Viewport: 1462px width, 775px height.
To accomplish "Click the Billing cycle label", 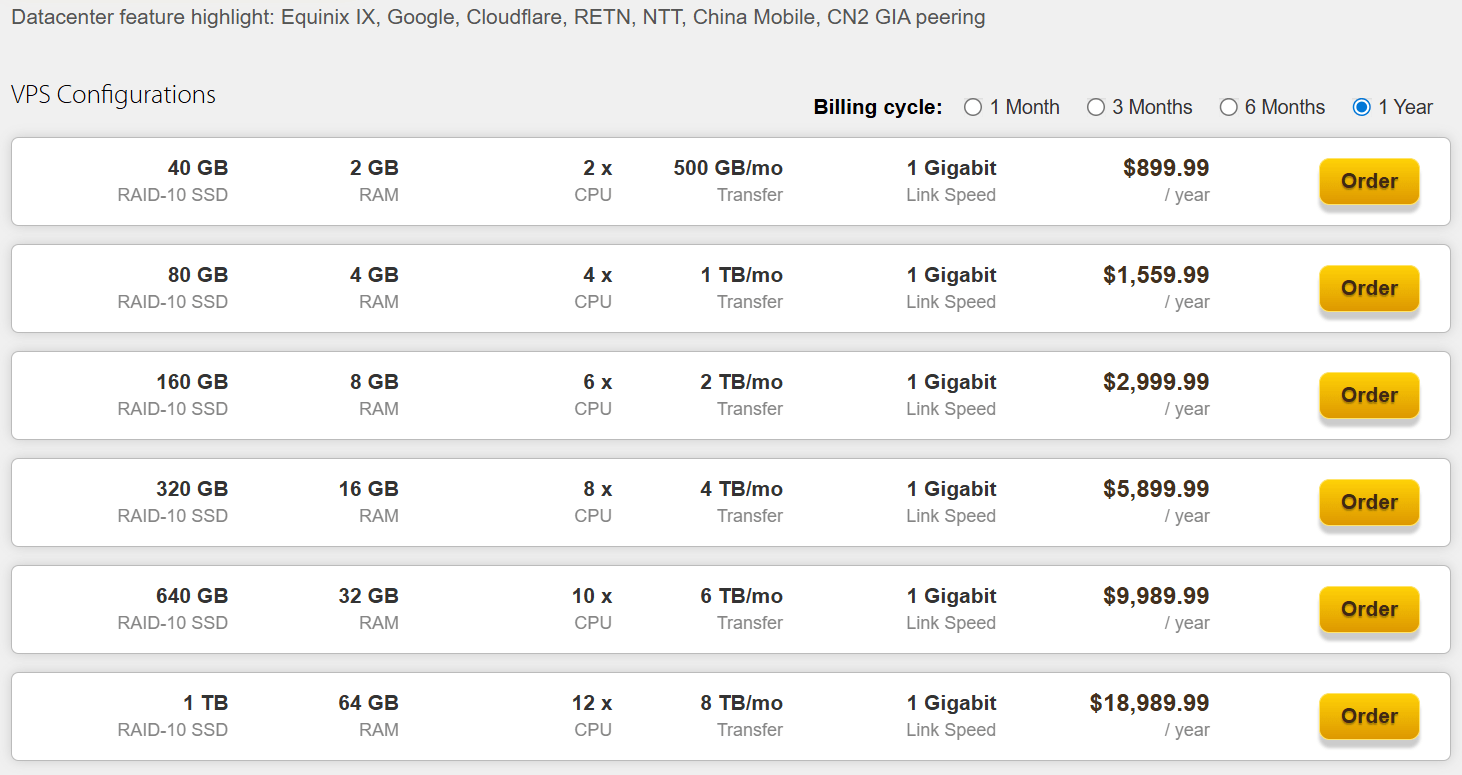I will pyautogui.click(x=878, y=107).
